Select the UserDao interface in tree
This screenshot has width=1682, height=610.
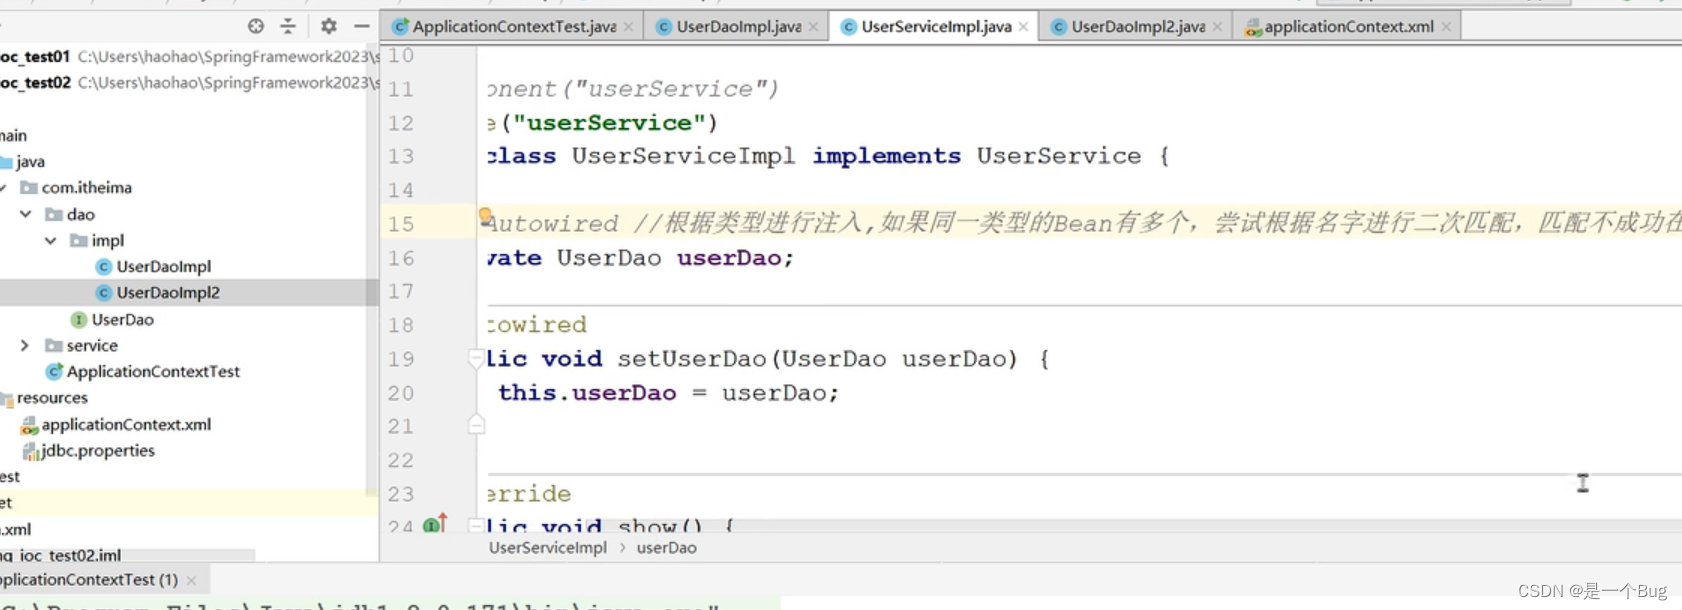point(122,320)
